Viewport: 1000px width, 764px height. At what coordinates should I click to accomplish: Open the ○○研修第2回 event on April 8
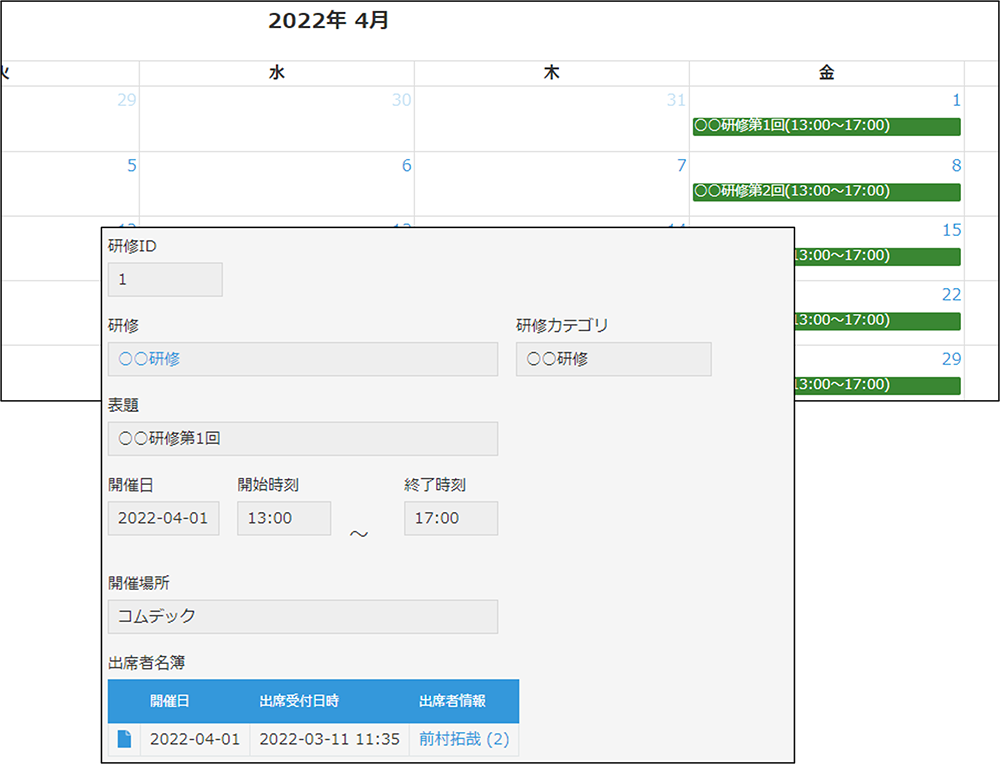click(826, 191)
